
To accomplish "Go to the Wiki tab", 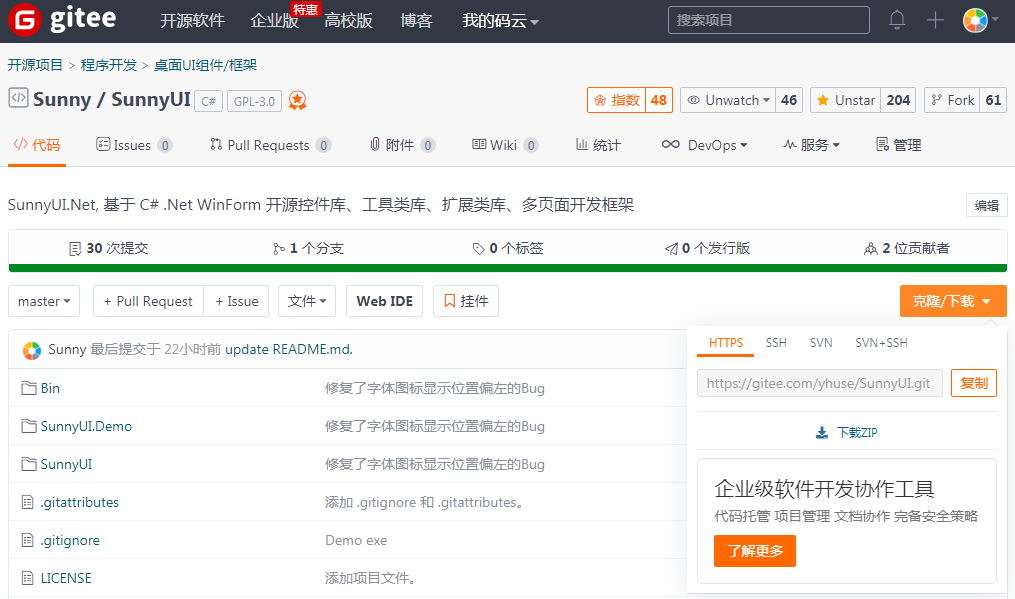I will click(x=505, y=145).
